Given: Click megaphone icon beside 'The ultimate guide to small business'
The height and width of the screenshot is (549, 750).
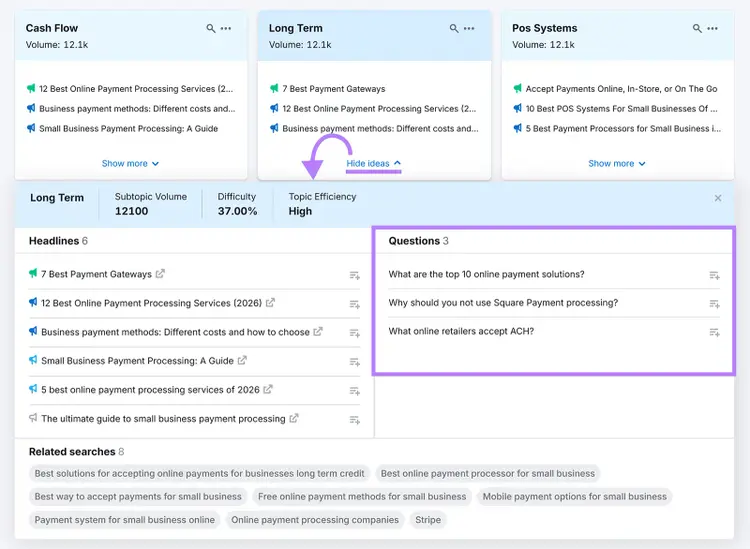Looking at the screenshot, I should tap(33, 418).
